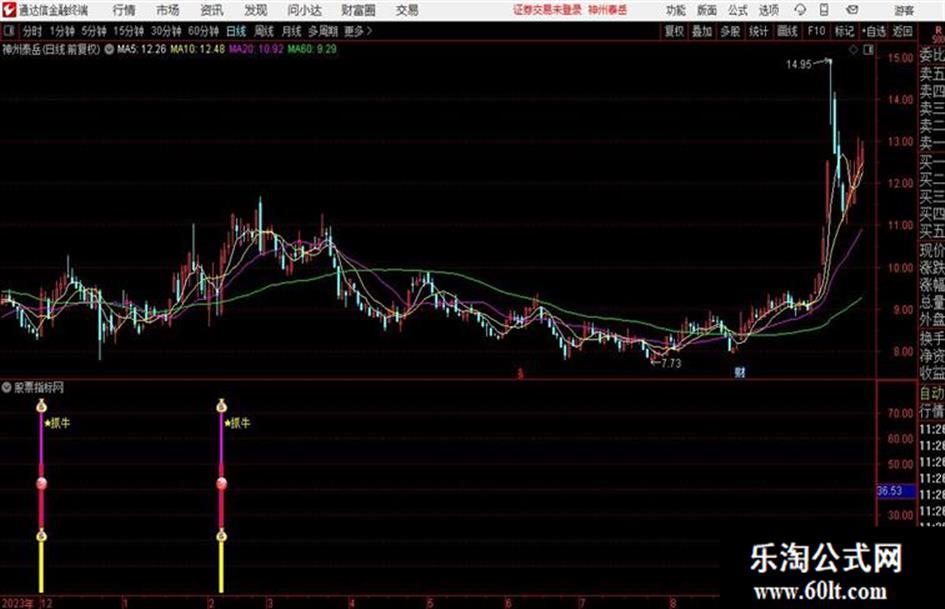Click the 36.53 indicator value box
945x609 pixels.
pyautogui.click(x=896, y=491)
